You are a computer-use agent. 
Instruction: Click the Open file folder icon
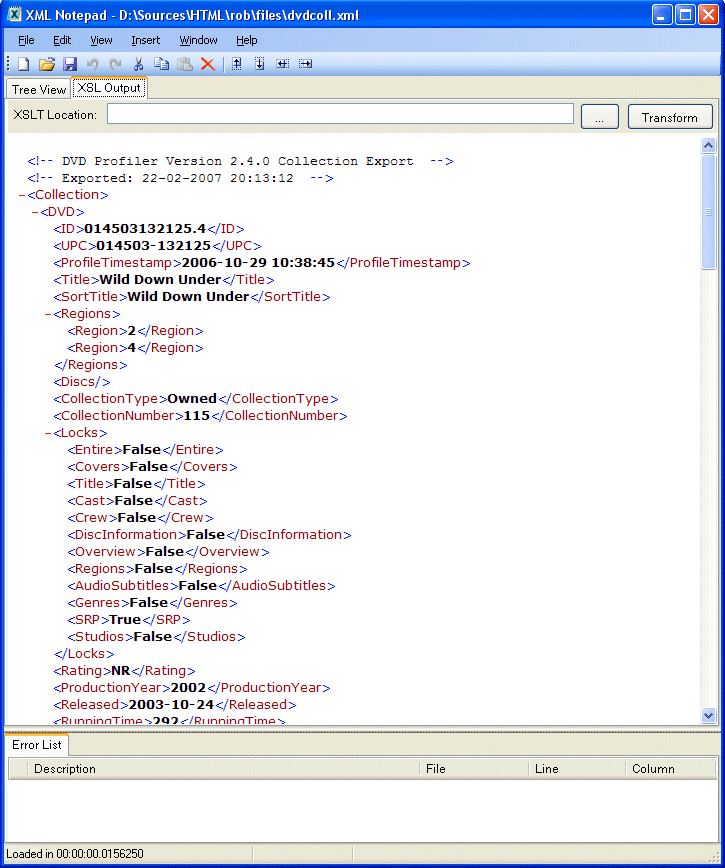tap(47, 64)
